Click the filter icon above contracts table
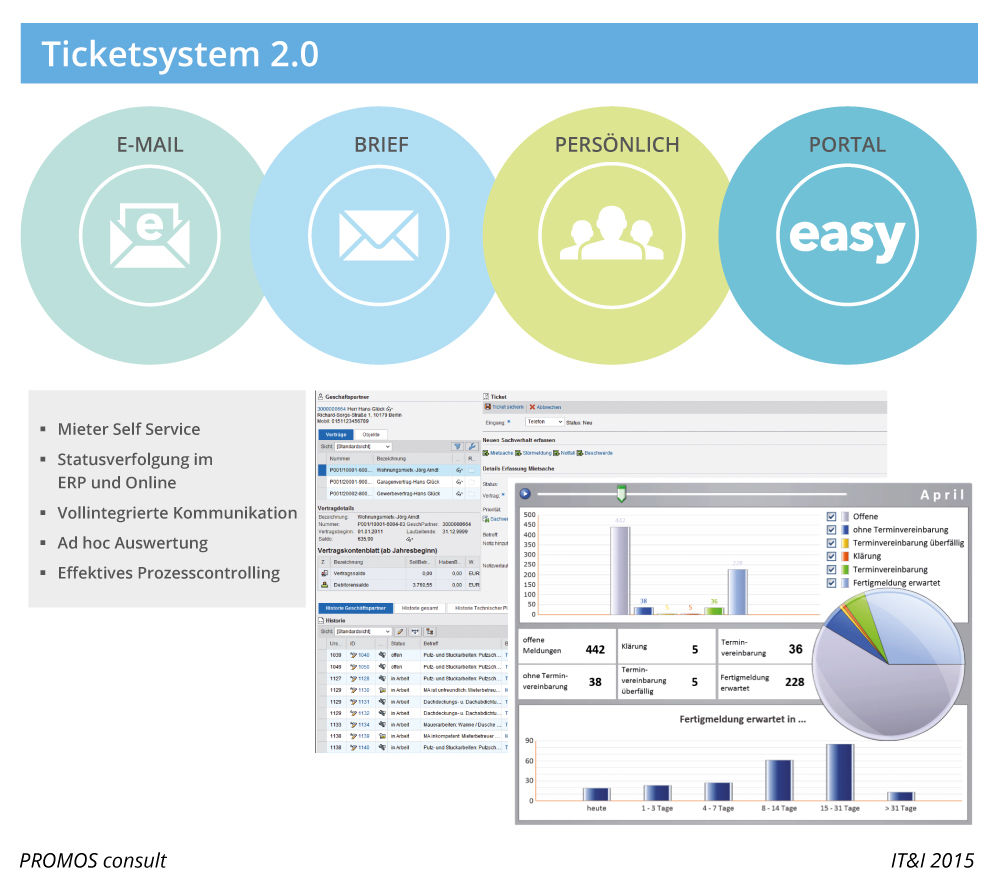 (x=456, y=446)
